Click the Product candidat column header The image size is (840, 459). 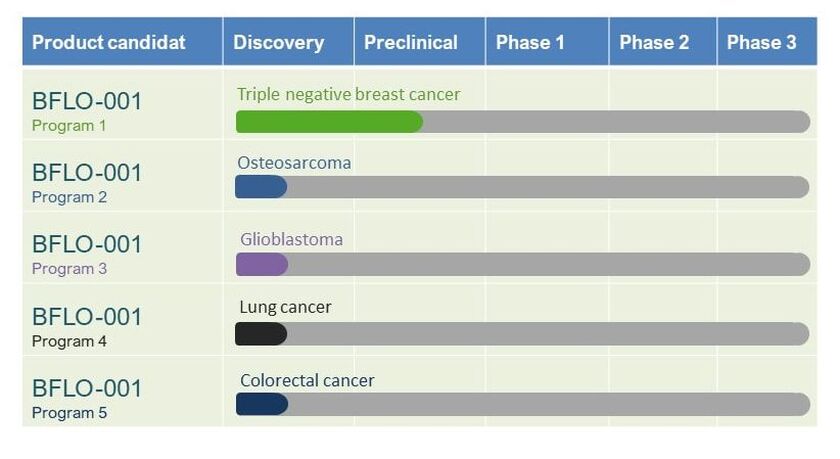click(x=122, y=42)
